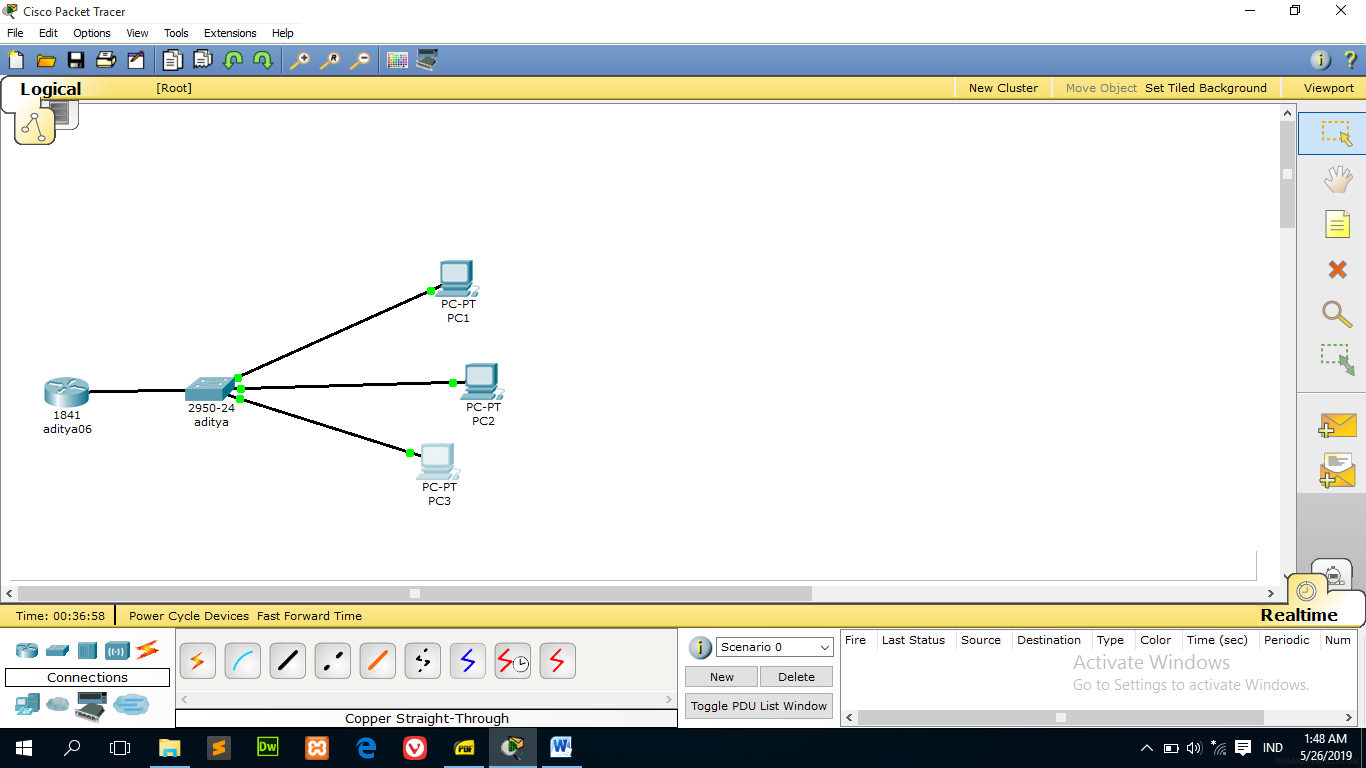The width and height of the screenshot is (1366, 768).
Task: Click the Delete scenario button
Action: [796, 677]
